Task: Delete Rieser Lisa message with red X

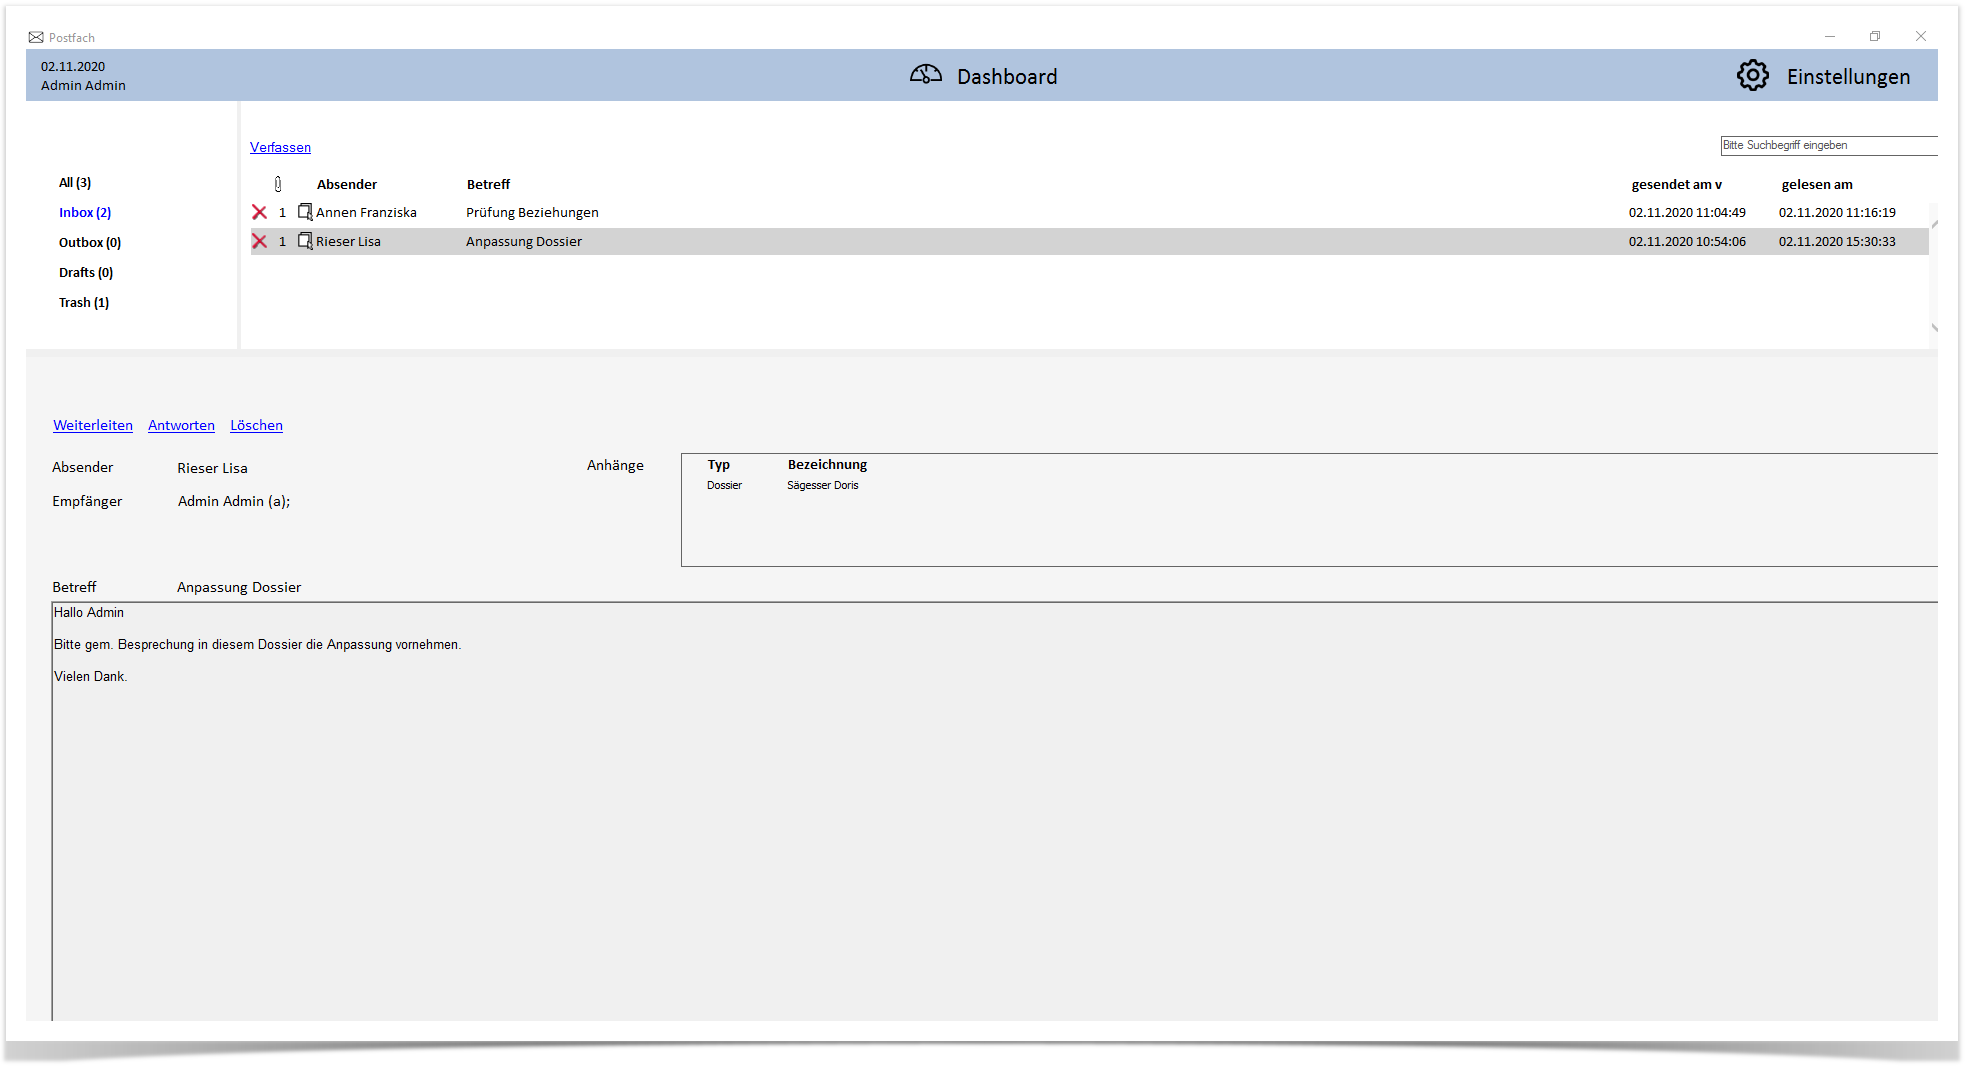Action: tap(259, 241)
